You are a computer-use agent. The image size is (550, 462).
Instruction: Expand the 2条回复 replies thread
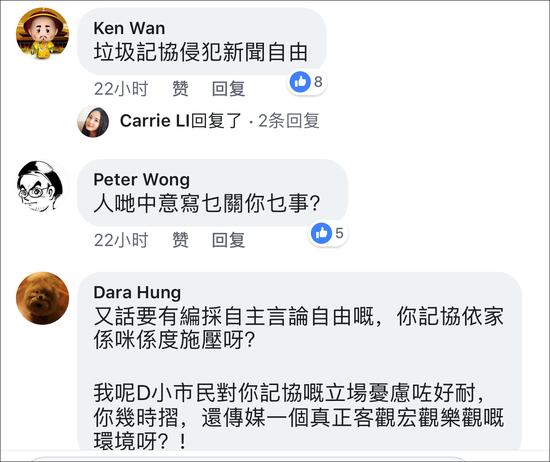289,121
